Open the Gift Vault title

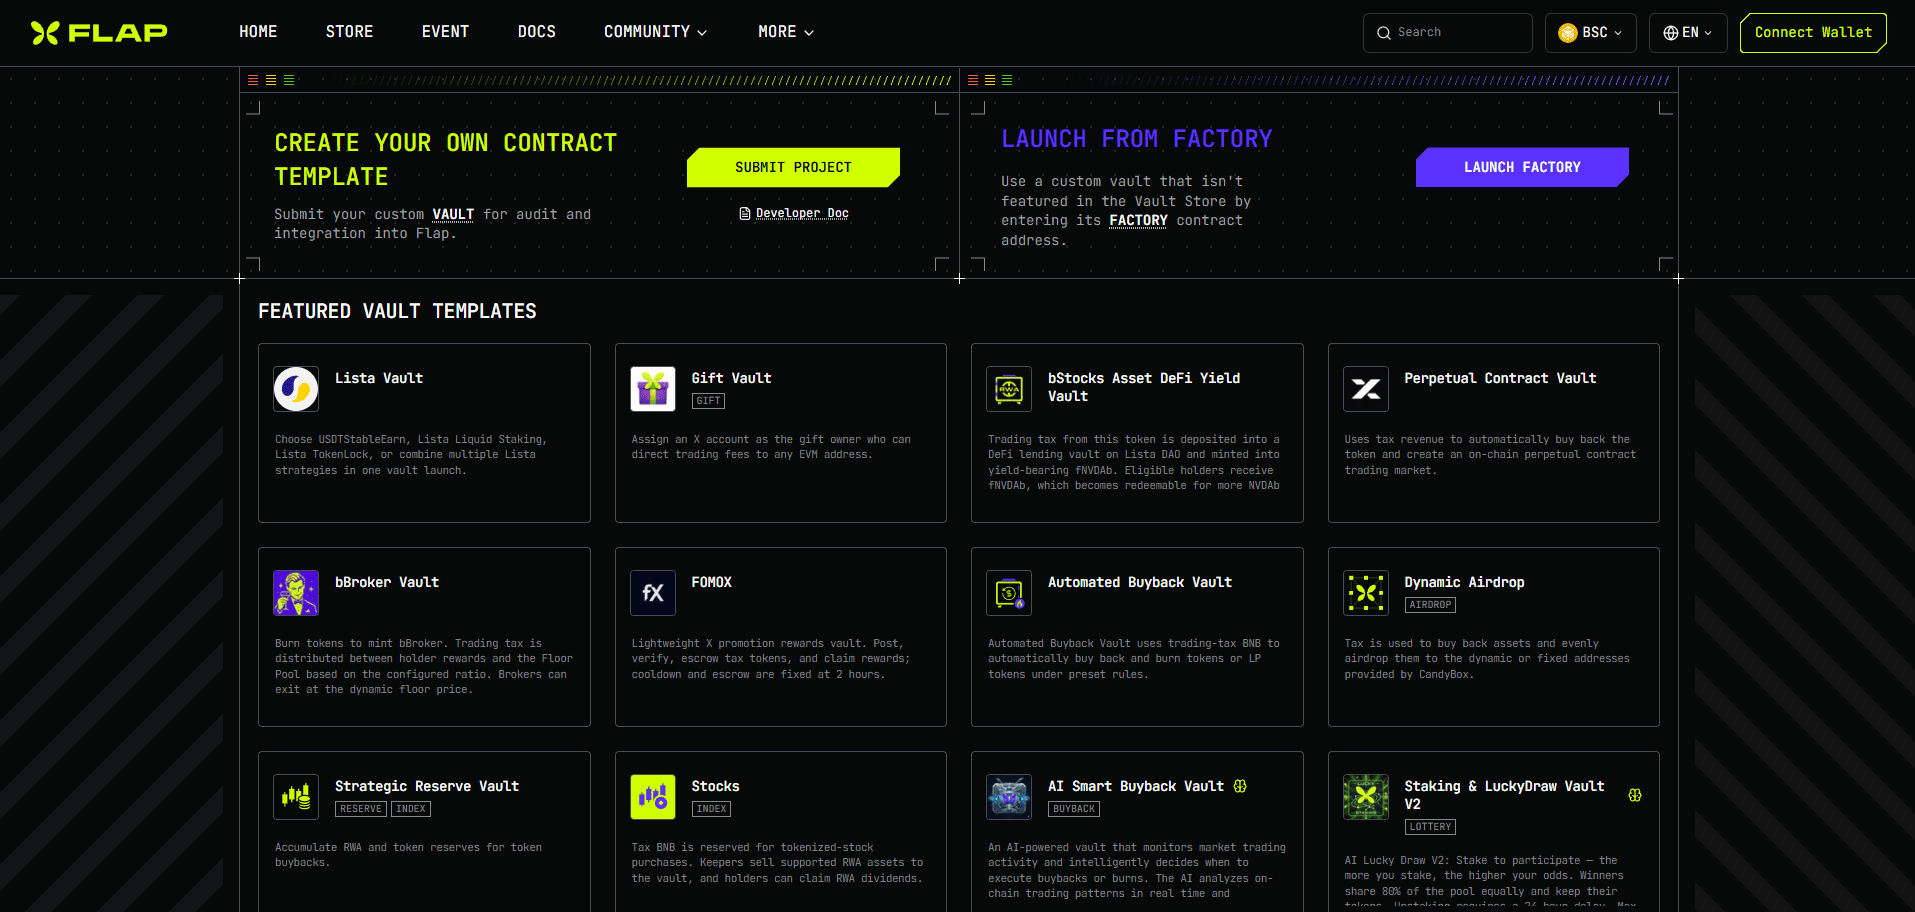(x=731, y=378)
